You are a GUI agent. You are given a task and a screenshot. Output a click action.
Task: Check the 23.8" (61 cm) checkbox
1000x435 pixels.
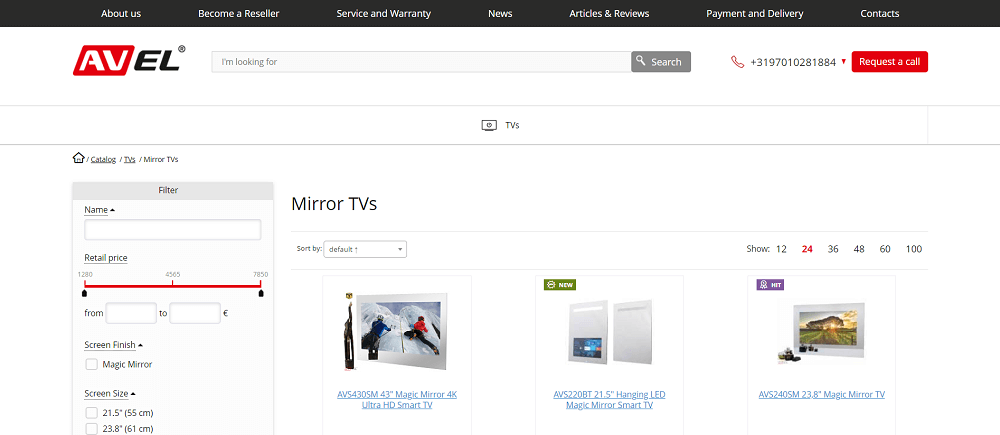click(x=91, y=429)
